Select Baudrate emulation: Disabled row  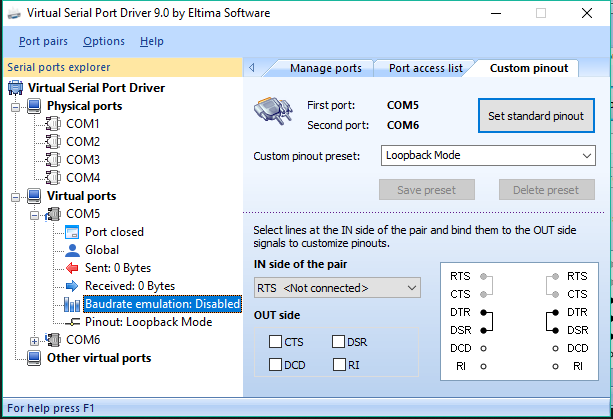point(162,304)
